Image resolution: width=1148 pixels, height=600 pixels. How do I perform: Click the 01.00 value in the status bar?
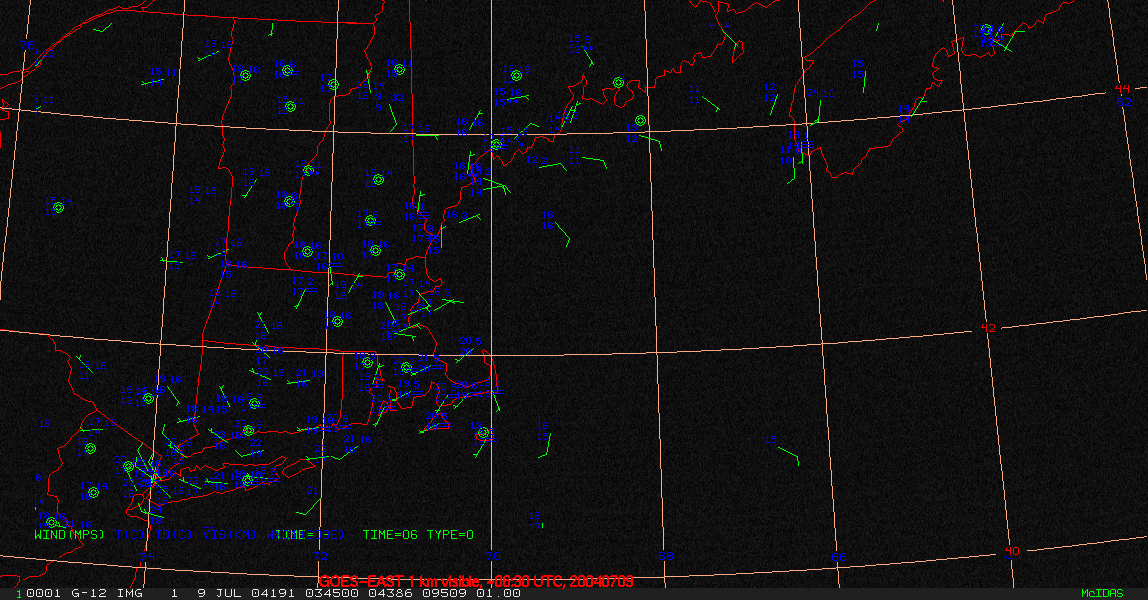click(x=498, y=593)
